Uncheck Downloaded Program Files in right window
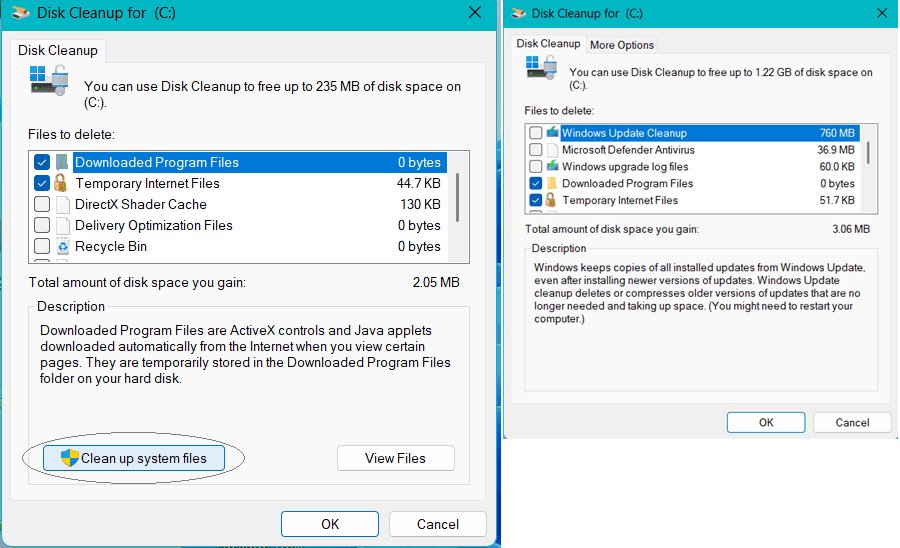The height and width of the screenshot is (548, 900). tap(536, 184)
